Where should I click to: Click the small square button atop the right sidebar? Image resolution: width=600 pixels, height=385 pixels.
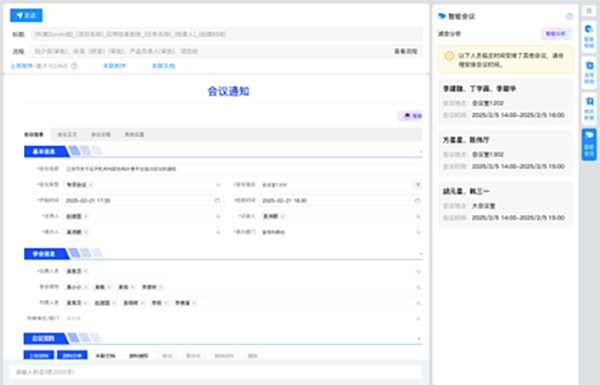589,11
